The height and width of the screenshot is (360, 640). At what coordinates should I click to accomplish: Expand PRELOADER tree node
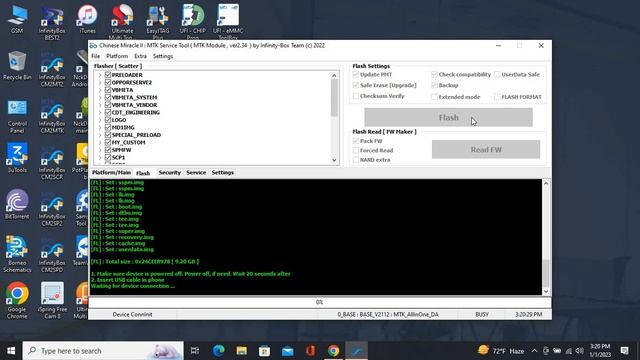click(100, 75)
